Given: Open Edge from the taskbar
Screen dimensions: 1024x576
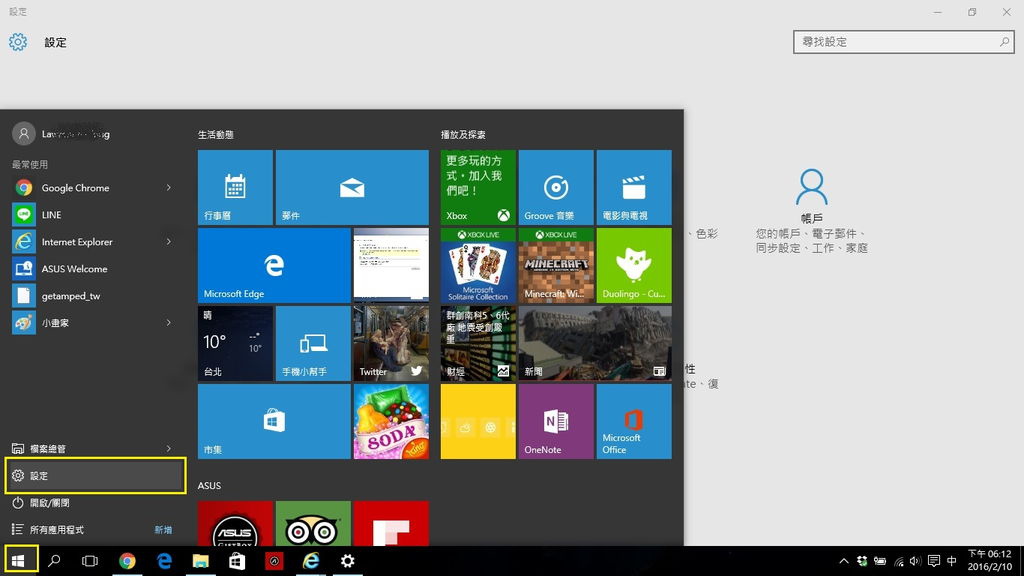Looking at the screenshot, I should click(x=164, y=561).
